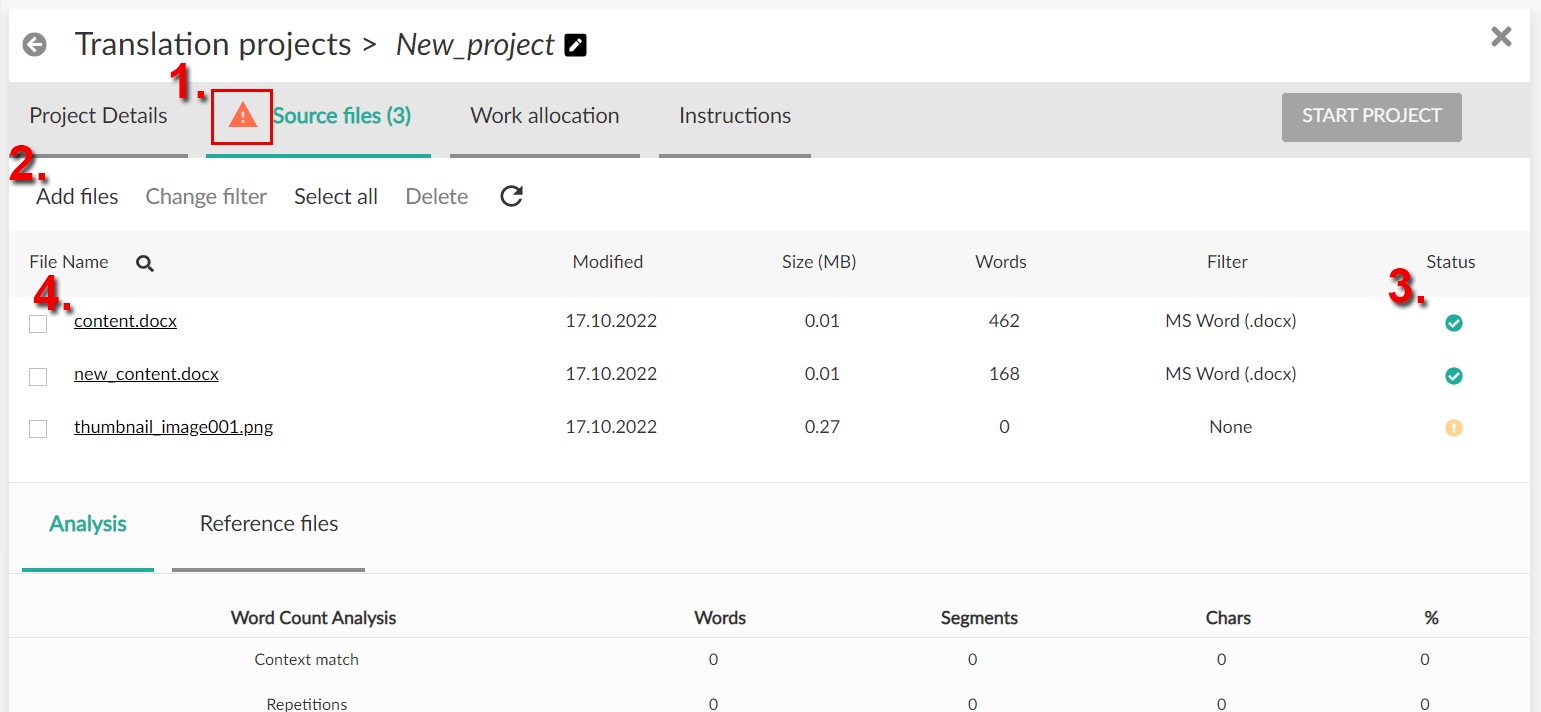1541x712 pixels.
Task: Click modified date of thumbnail_image001.png
Action: [x=611, y=427]
